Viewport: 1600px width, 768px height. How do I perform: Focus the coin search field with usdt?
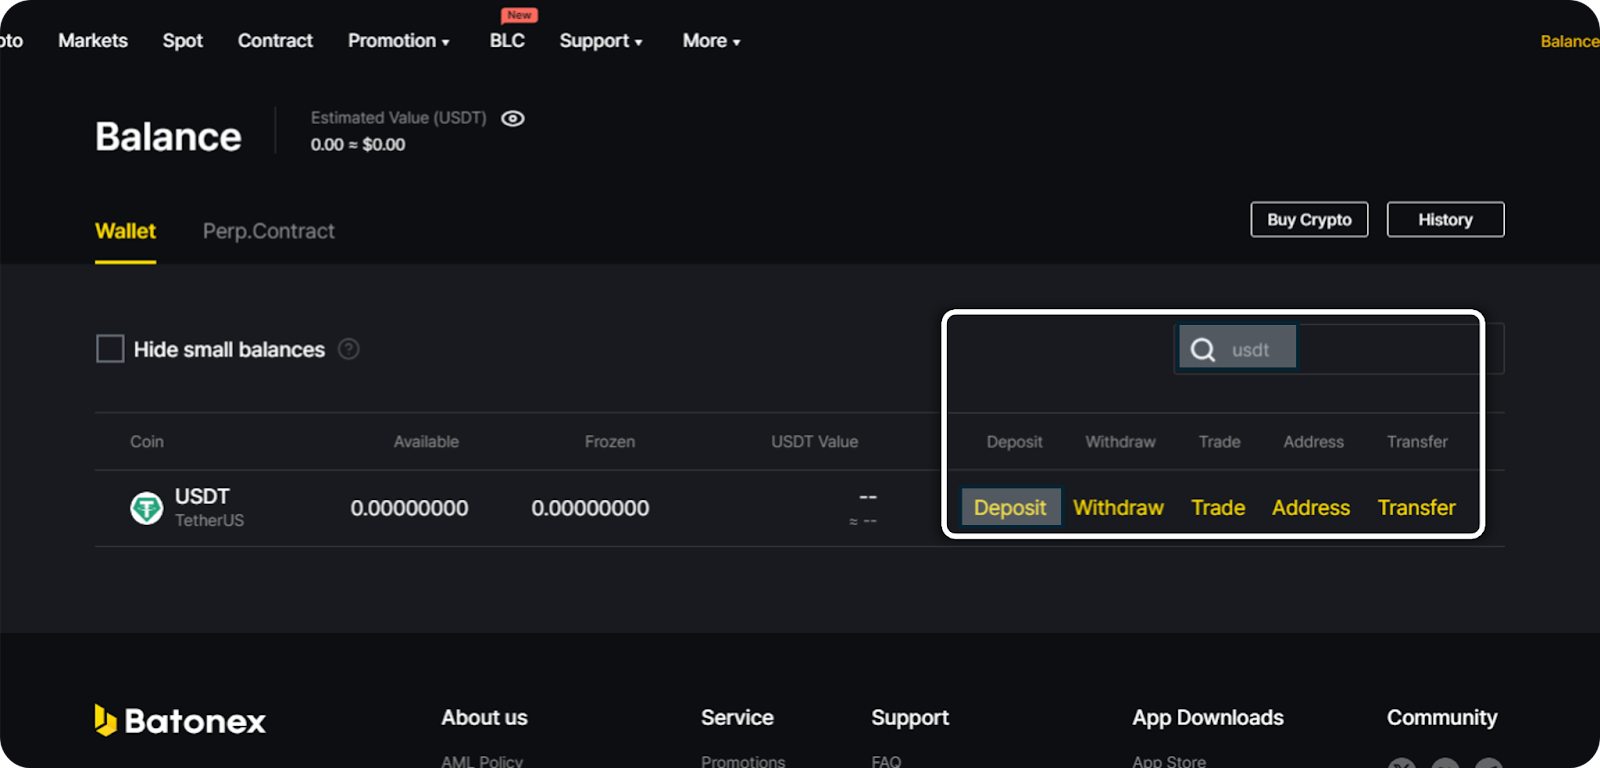[x=1339, y=349]
